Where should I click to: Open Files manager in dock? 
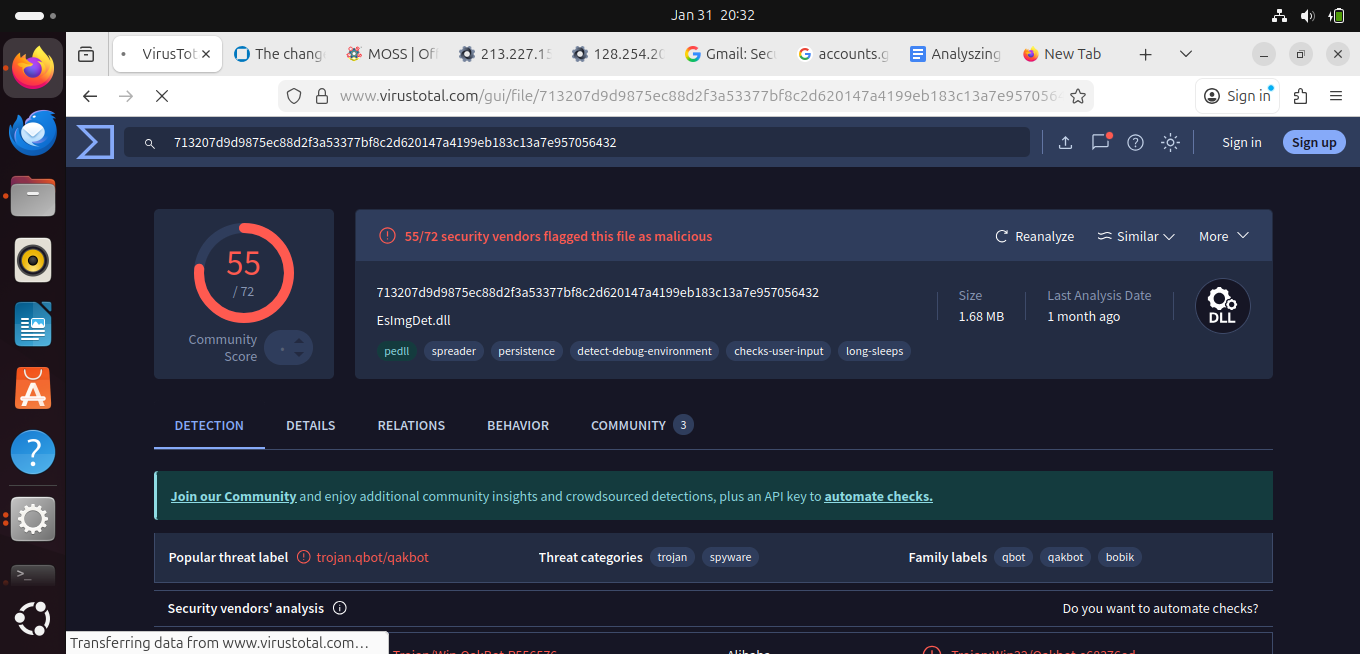(x=33, y=197)
